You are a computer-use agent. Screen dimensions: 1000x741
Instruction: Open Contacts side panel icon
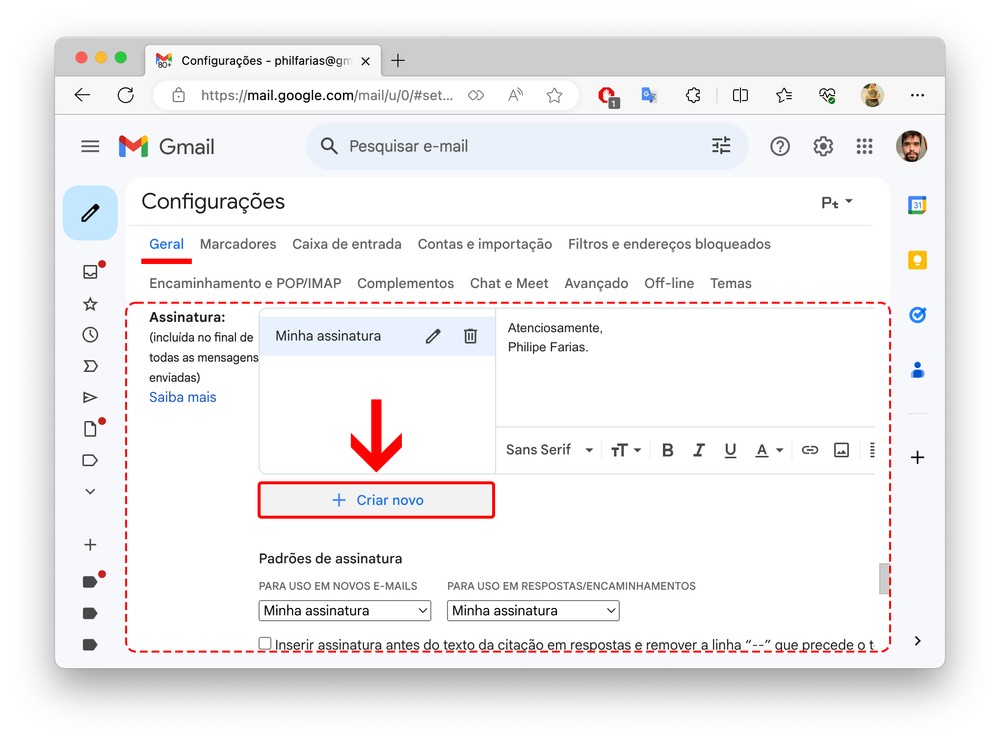[917, 370]
